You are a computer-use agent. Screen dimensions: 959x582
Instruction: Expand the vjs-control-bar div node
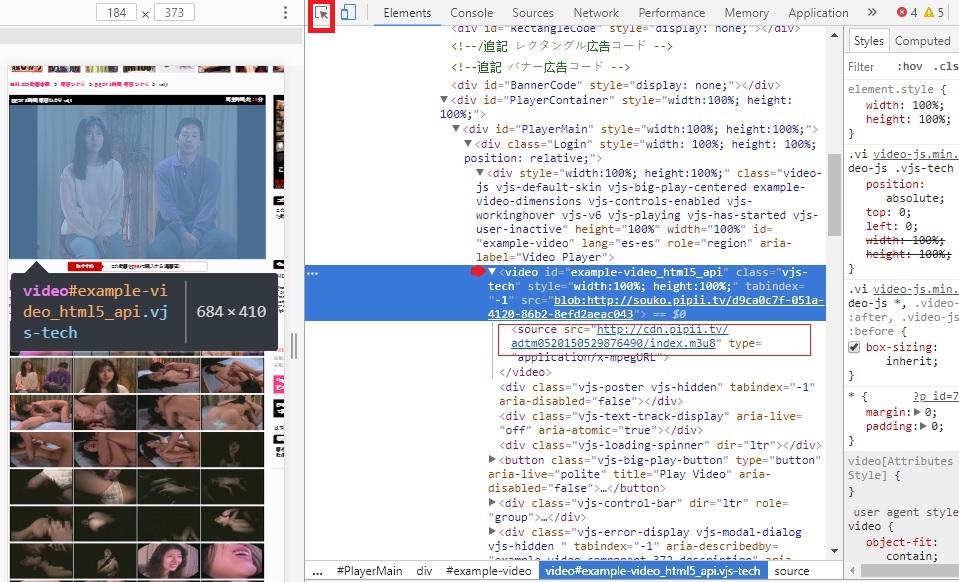click(492, 503)
